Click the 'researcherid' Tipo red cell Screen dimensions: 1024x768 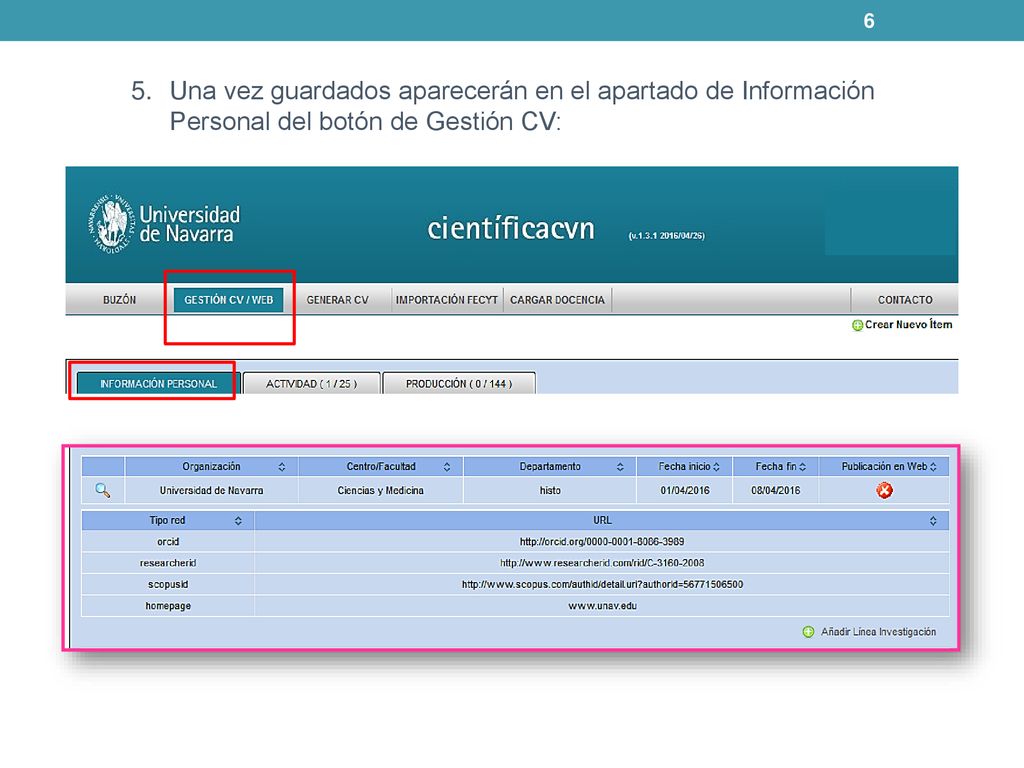168,563
